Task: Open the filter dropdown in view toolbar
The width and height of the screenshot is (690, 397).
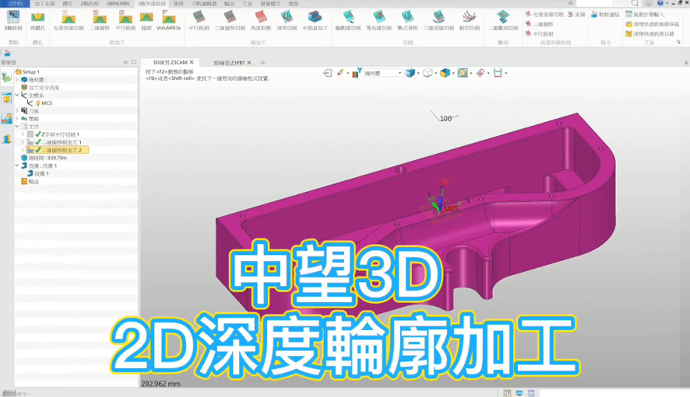Action: (382, 73)
